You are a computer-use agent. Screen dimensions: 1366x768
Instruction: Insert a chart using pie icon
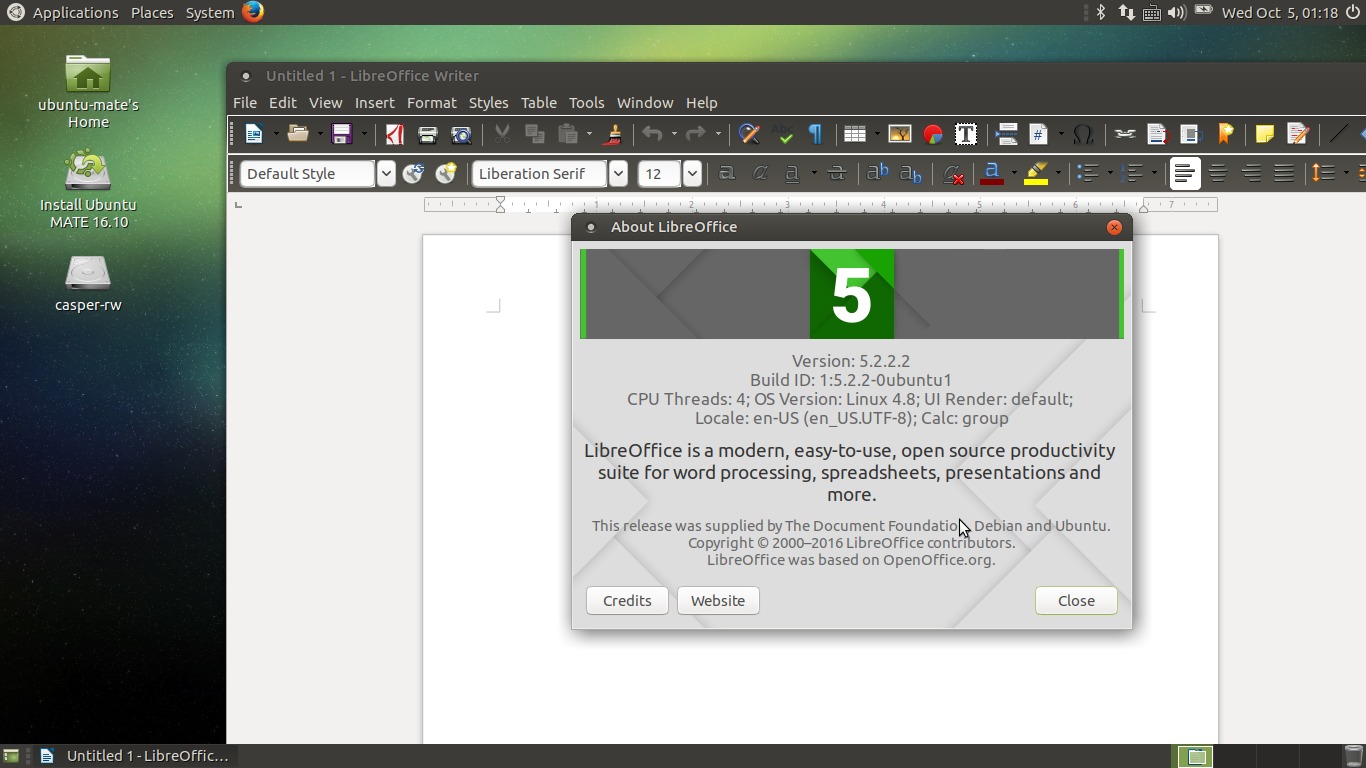click(x=933, y=134)
